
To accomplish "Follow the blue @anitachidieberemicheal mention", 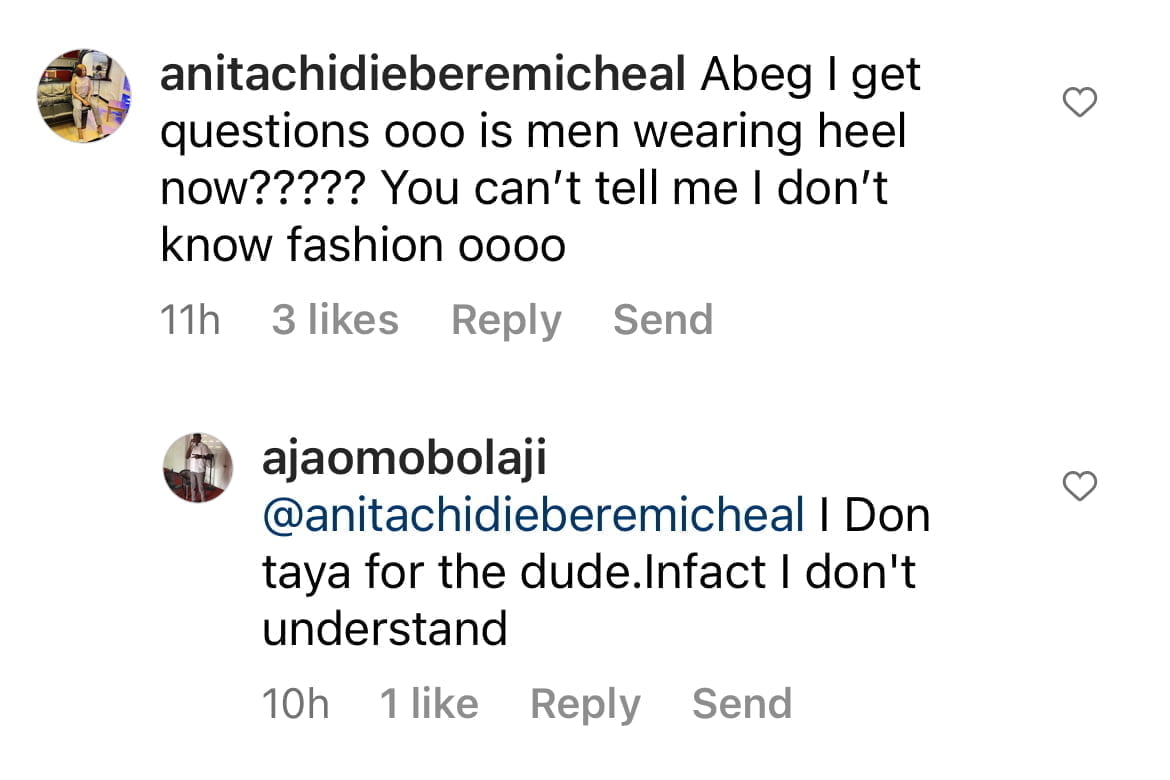I will pyautogui.click(x=534, y=515).
